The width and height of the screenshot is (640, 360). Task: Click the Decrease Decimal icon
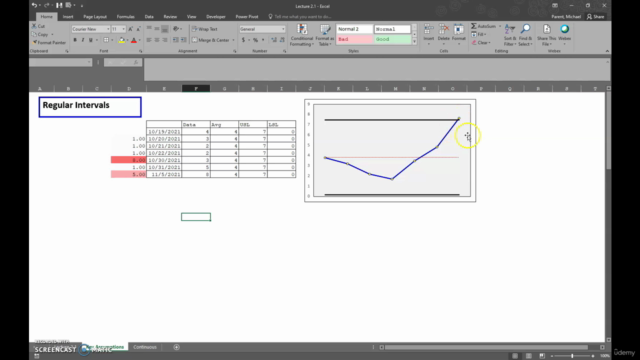pyautogui.click(x=282, y=40)
